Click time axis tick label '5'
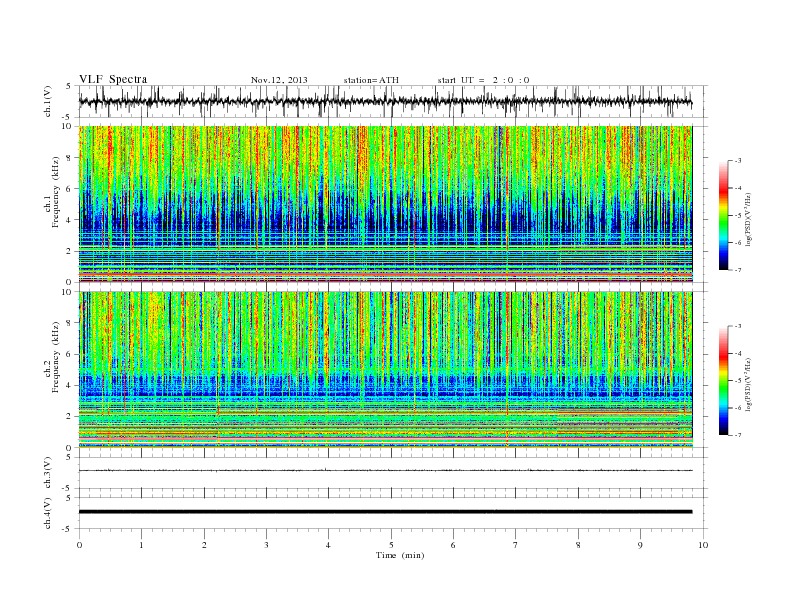The height and width of the screenshot is (612, 792). pyautogui.click(x=391, y=545)
